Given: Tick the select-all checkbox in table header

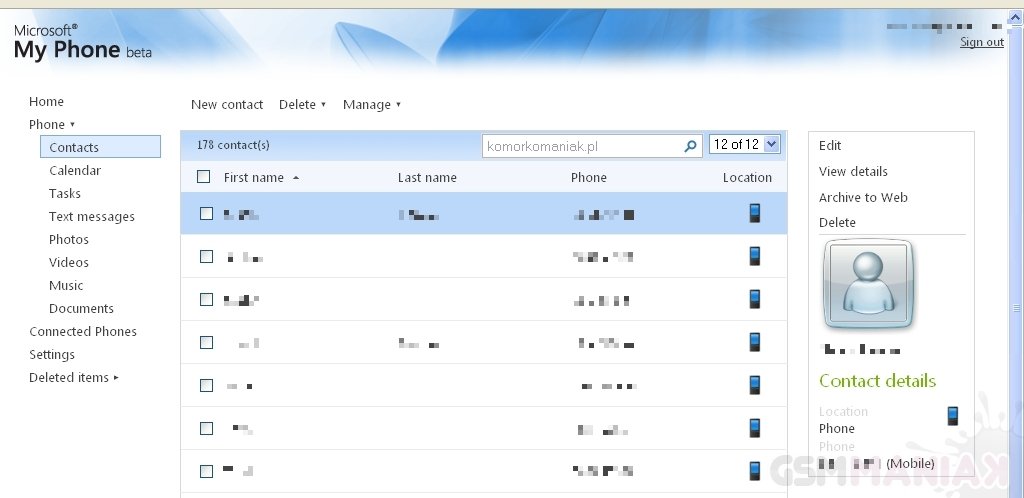Looking at the screenshot, I should point(204,176).
